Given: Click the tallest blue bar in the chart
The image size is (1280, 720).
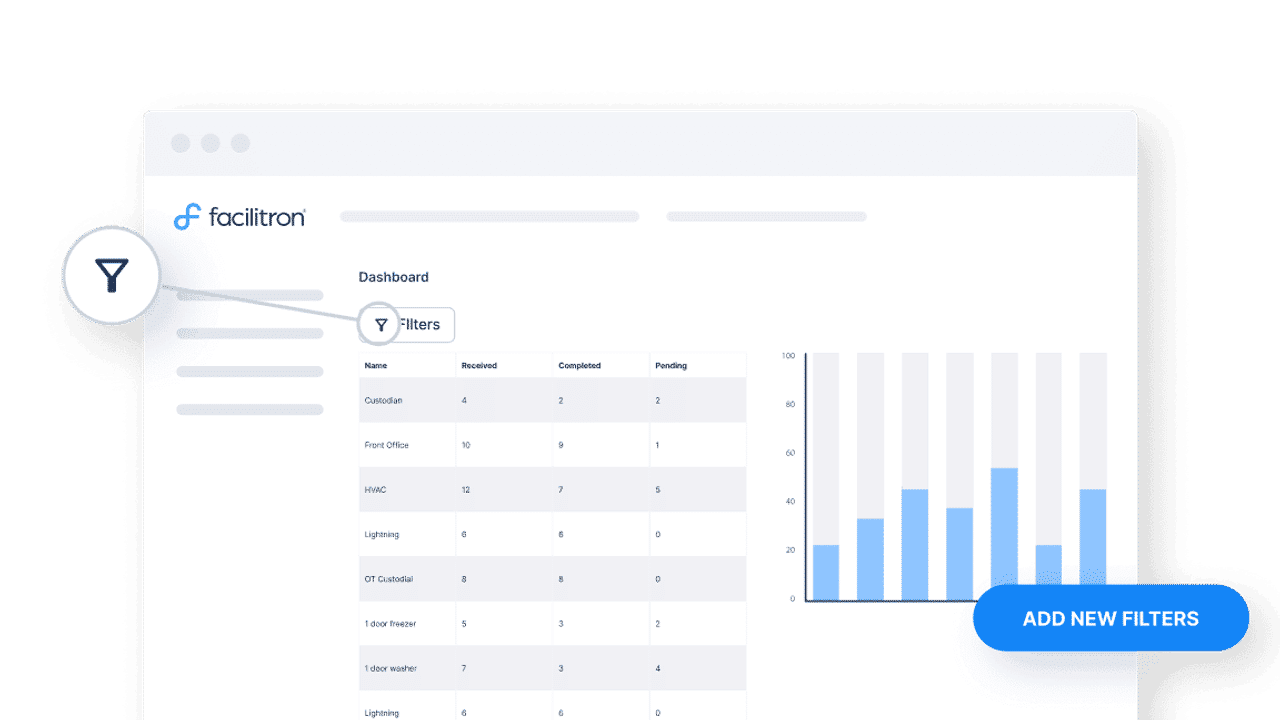Looking at the screenshot, I should 1004,527.
